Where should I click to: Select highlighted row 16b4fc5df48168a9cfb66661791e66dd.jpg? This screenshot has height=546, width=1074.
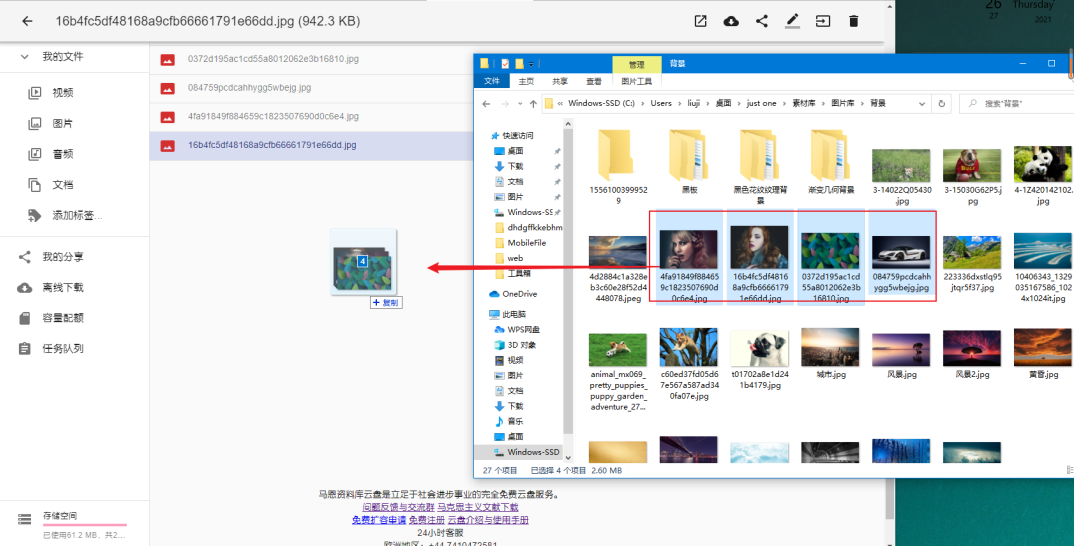[x=312, y=145]
